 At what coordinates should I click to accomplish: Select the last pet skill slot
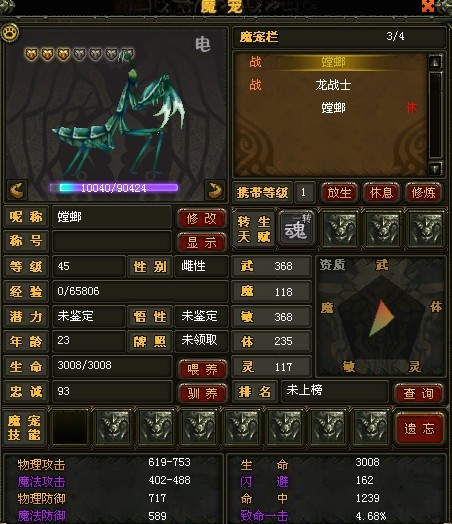[371, 427]
